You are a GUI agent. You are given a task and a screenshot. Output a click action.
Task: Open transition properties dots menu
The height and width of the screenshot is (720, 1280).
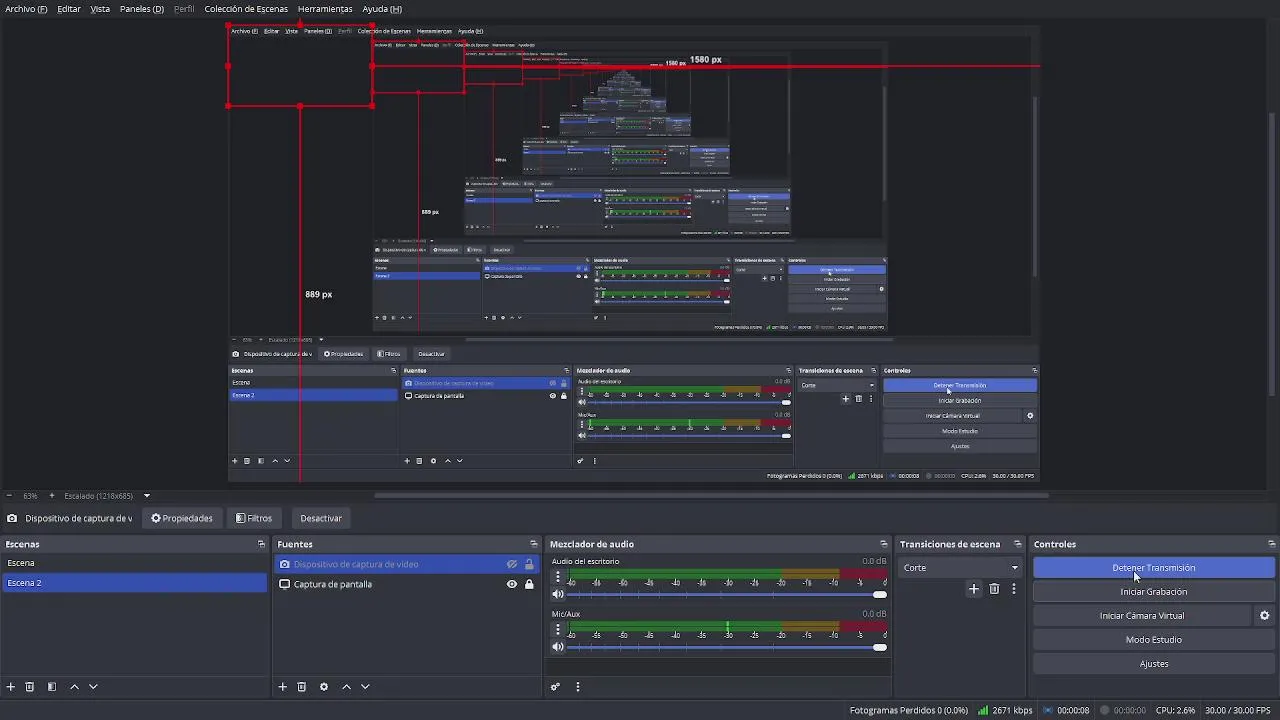coord(1013,589)
